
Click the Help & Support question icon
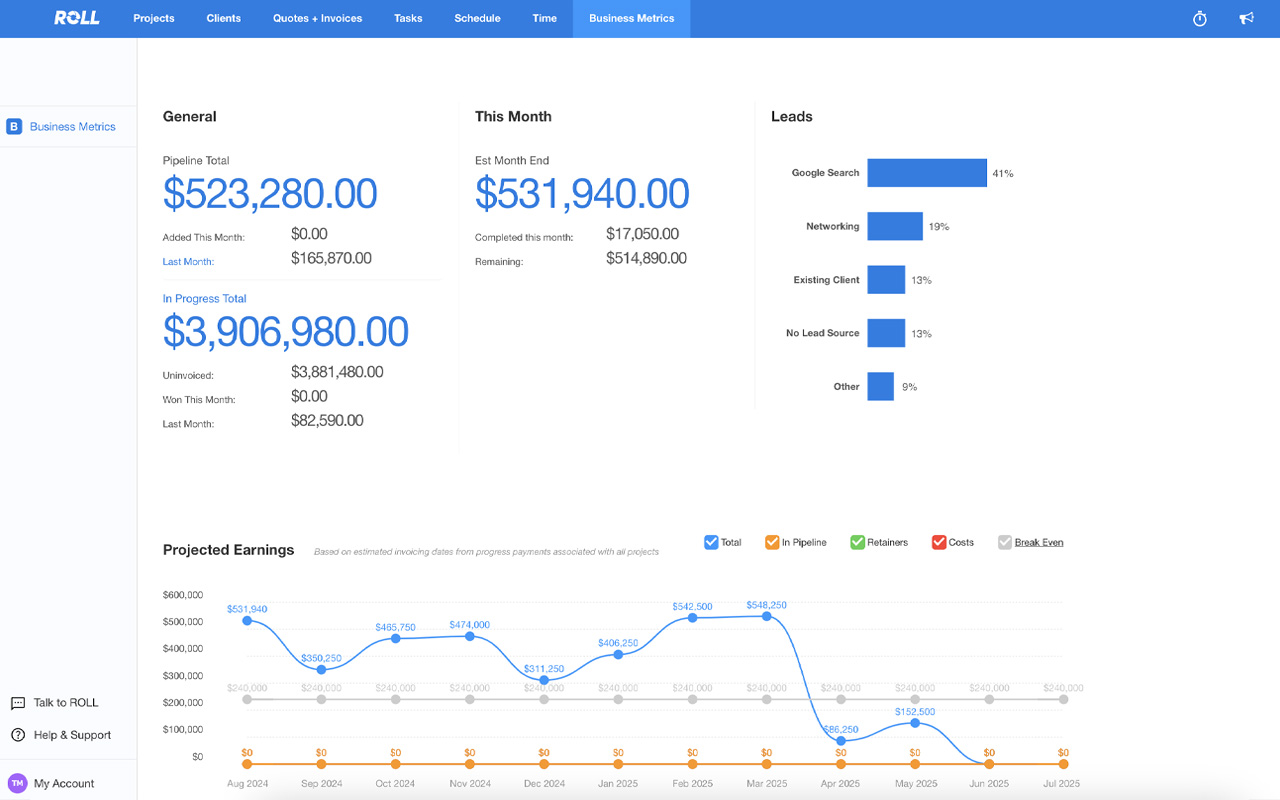(17, 735)
